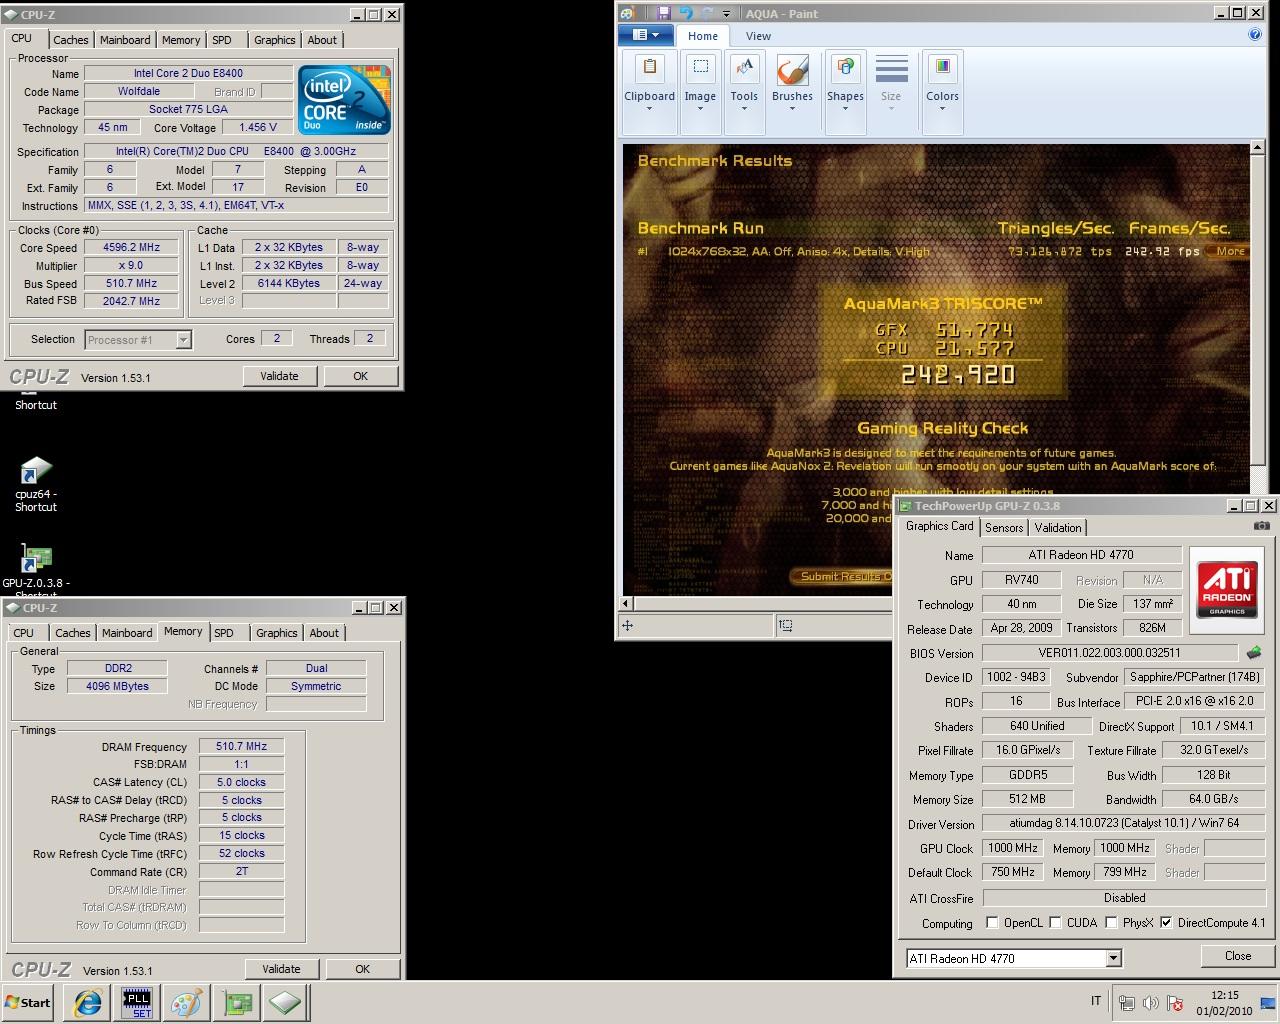The height and width of the screenshot is (1024, 1280).
Task: Click the ATI Radeon Graphics logo in GPU-Z
Action: [x=1228, y=589]
